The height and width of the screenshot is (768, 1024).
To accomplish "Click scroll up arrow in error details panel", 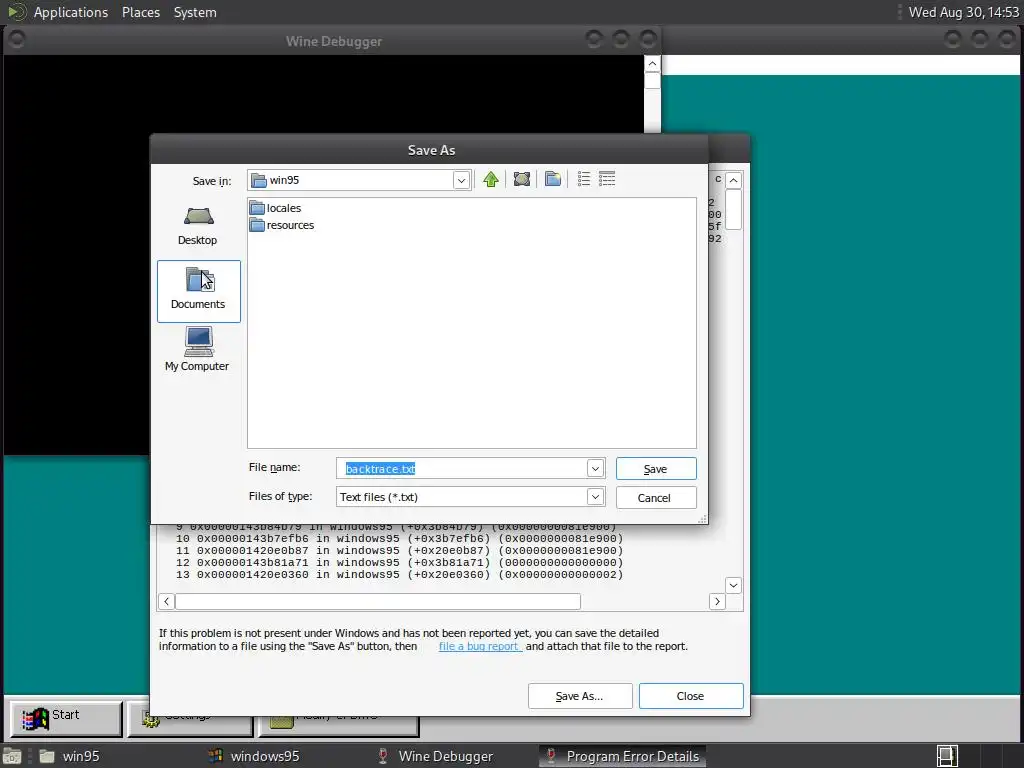I will click(x=733, y=180).
